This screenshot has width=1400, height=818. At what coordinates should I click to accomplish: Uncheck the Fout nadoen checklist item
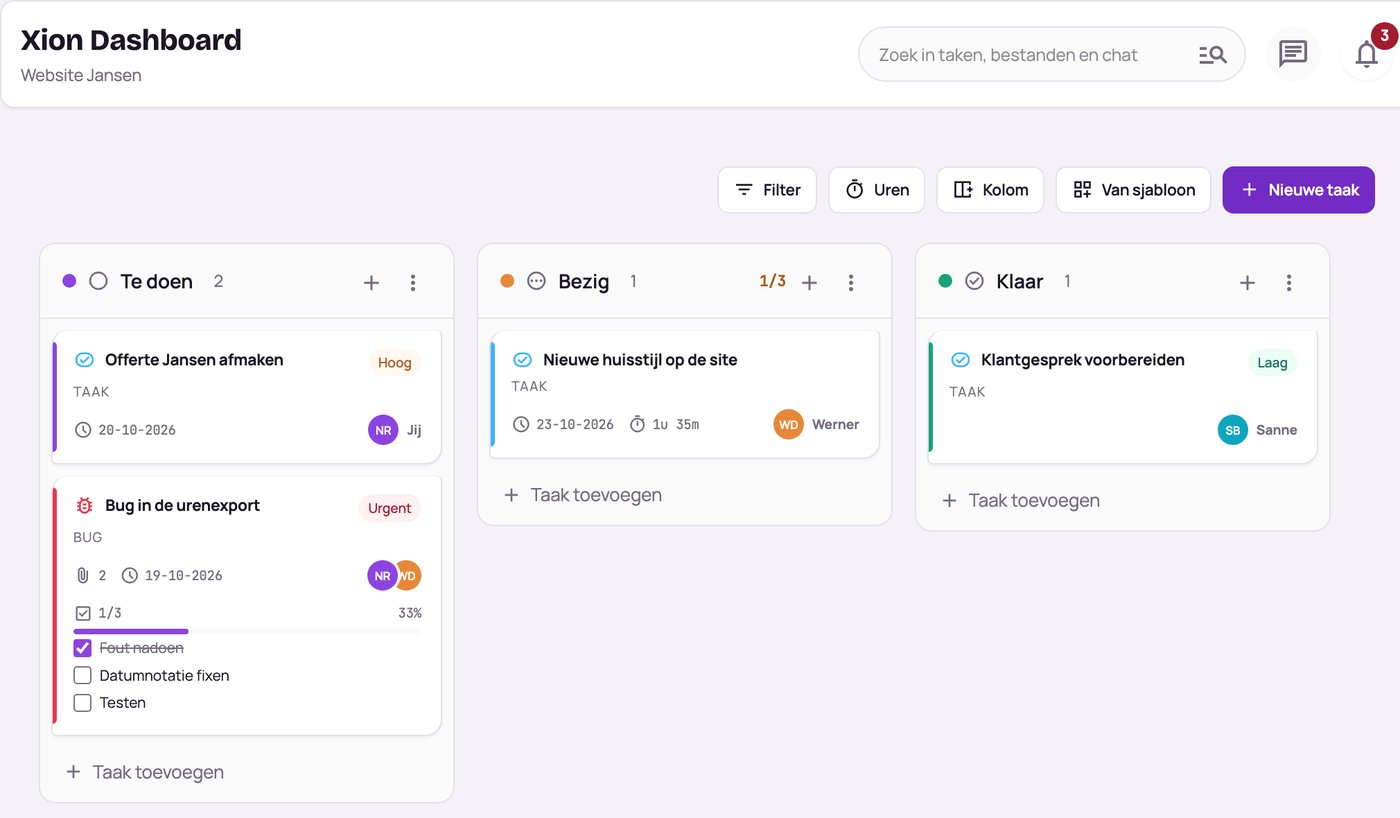click(83, 648)
